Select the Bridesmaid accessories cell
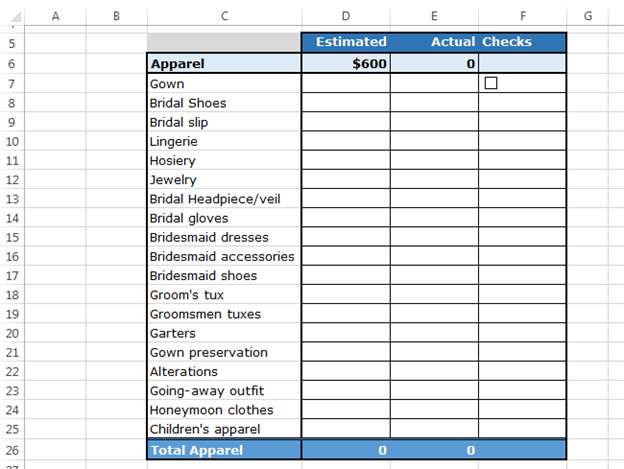The height and width of the screenshot is (469, 624). pos(224,256)
